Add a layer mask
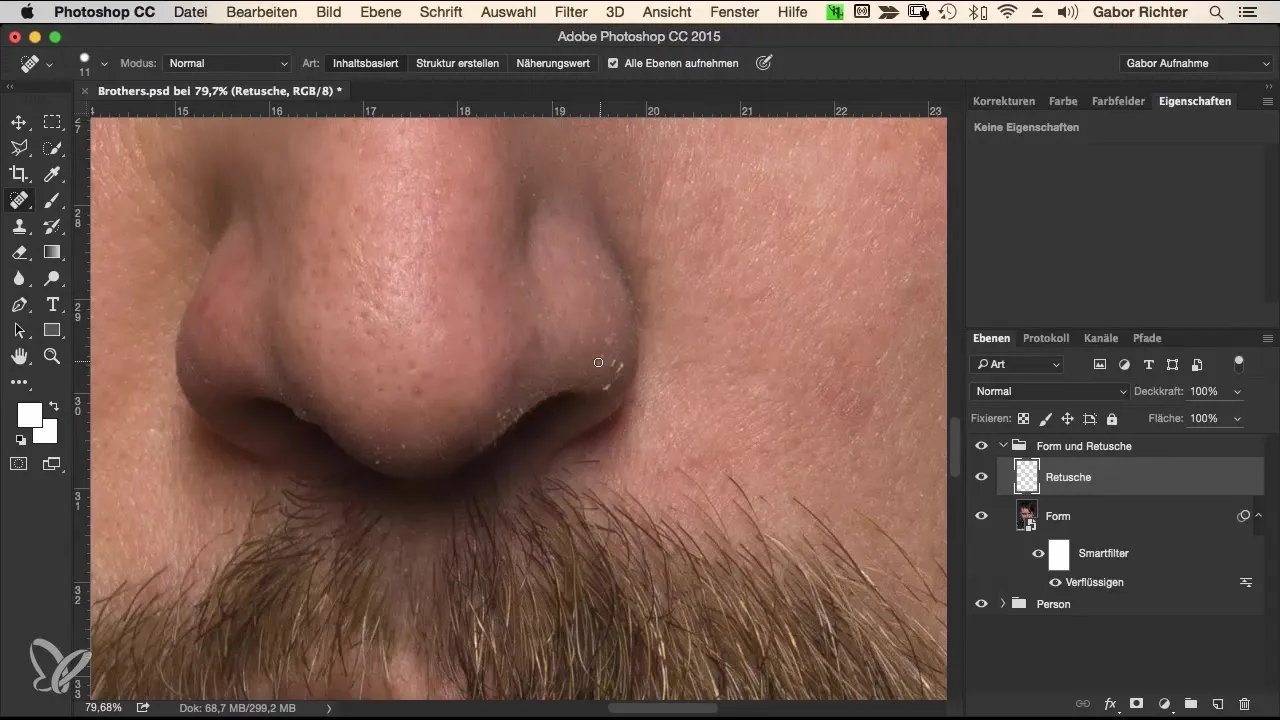The height and width of the screenshot is (720, 1280). [x=1137, y=704]
